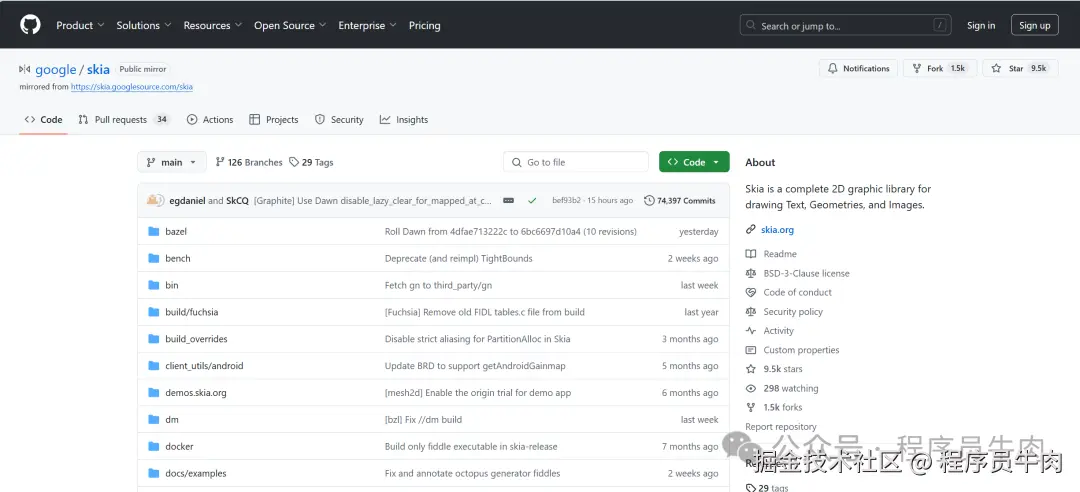Screen dimensions: 1080x492
Task: Open the google owner link
Action: pos(56,70)
